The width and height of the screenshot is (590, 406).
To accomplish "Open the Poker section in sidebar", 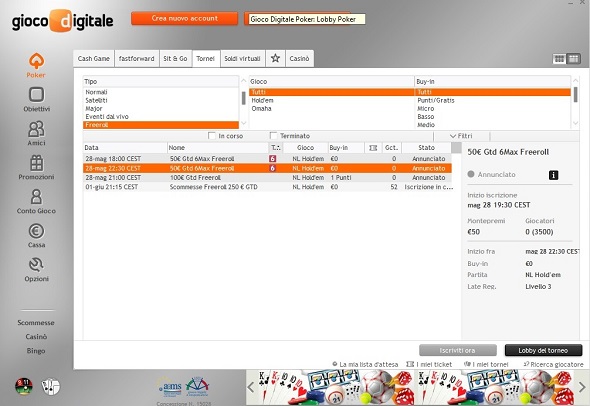I will pyautogui.click(x=36, y=65).
